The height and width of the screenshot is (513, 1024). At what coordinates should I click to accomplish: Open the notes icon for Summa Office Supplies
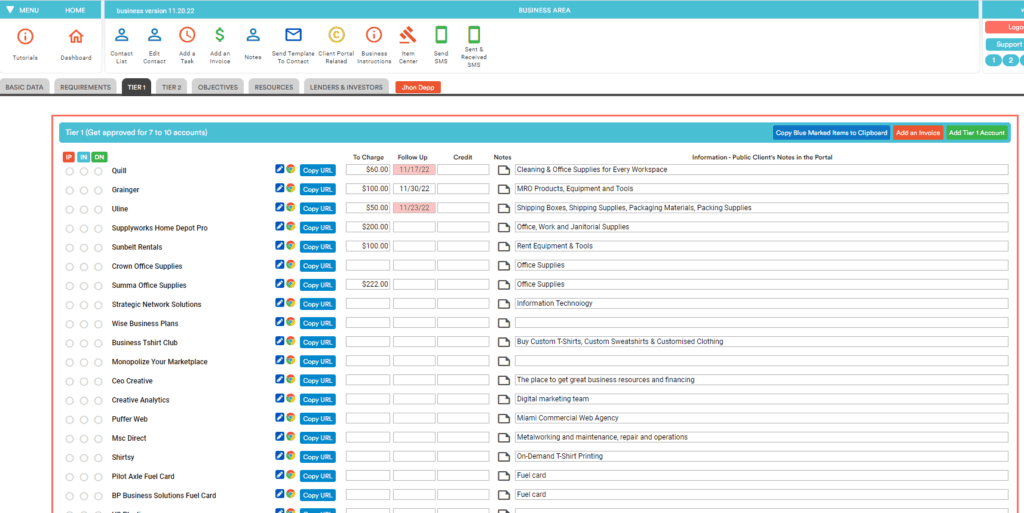pos(503,285)
